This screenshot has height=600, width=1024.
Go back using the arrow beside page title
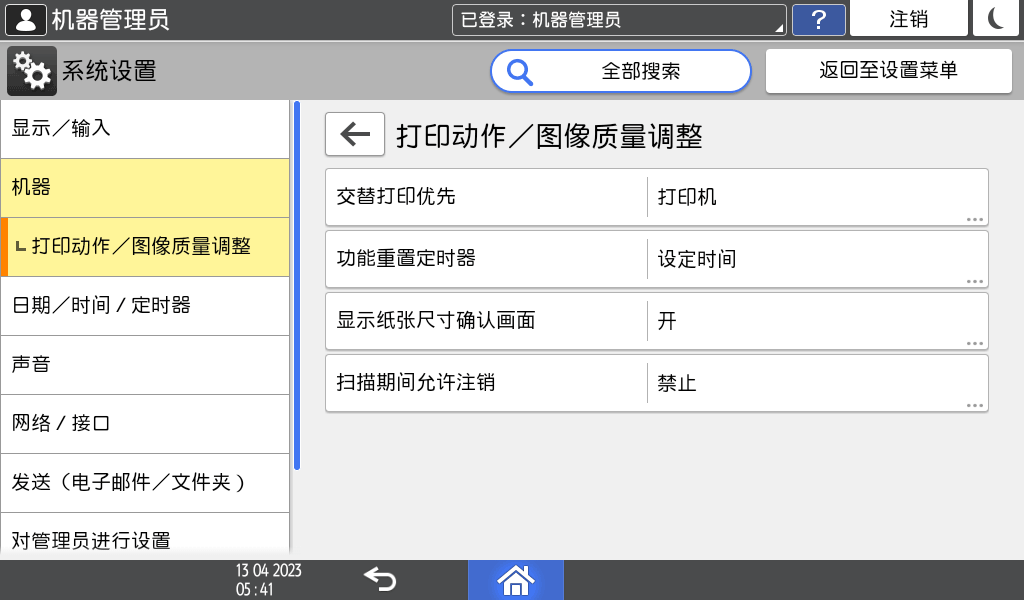354,135
